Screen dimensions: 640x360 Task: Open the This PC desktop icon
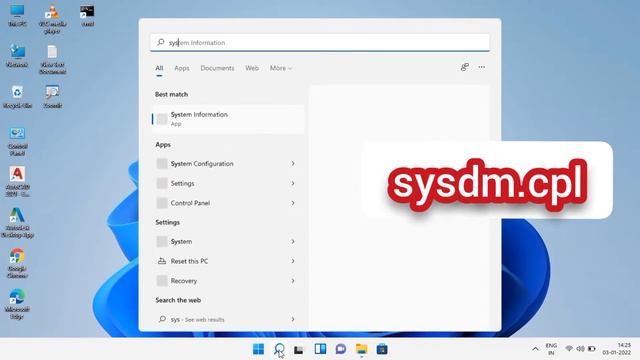pos(17,16)
